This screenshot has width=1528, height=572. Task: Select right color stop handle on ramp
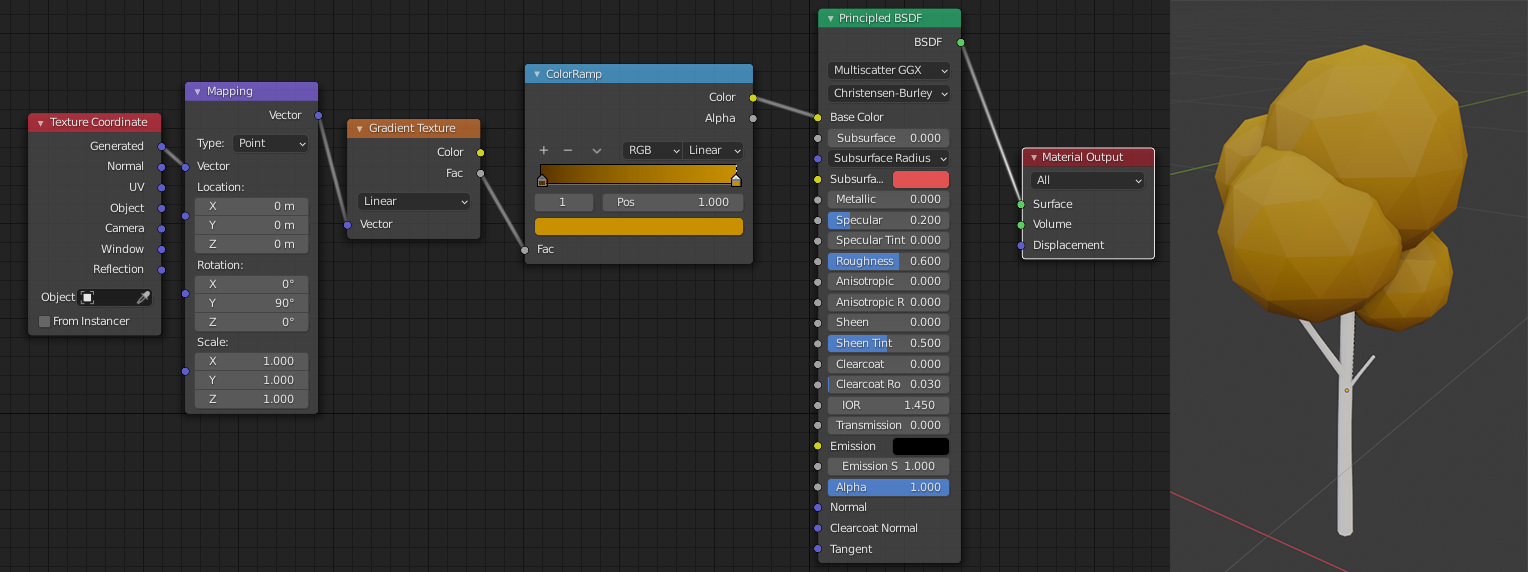point(736,181)
